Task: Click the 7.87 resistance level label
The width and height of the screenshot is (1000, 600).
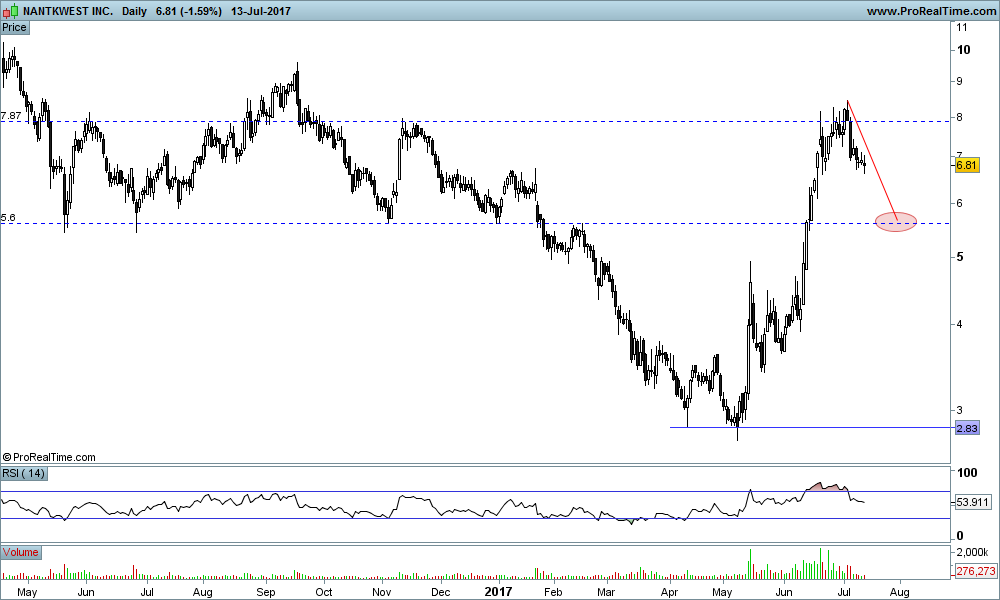Action: coord(11,116)
